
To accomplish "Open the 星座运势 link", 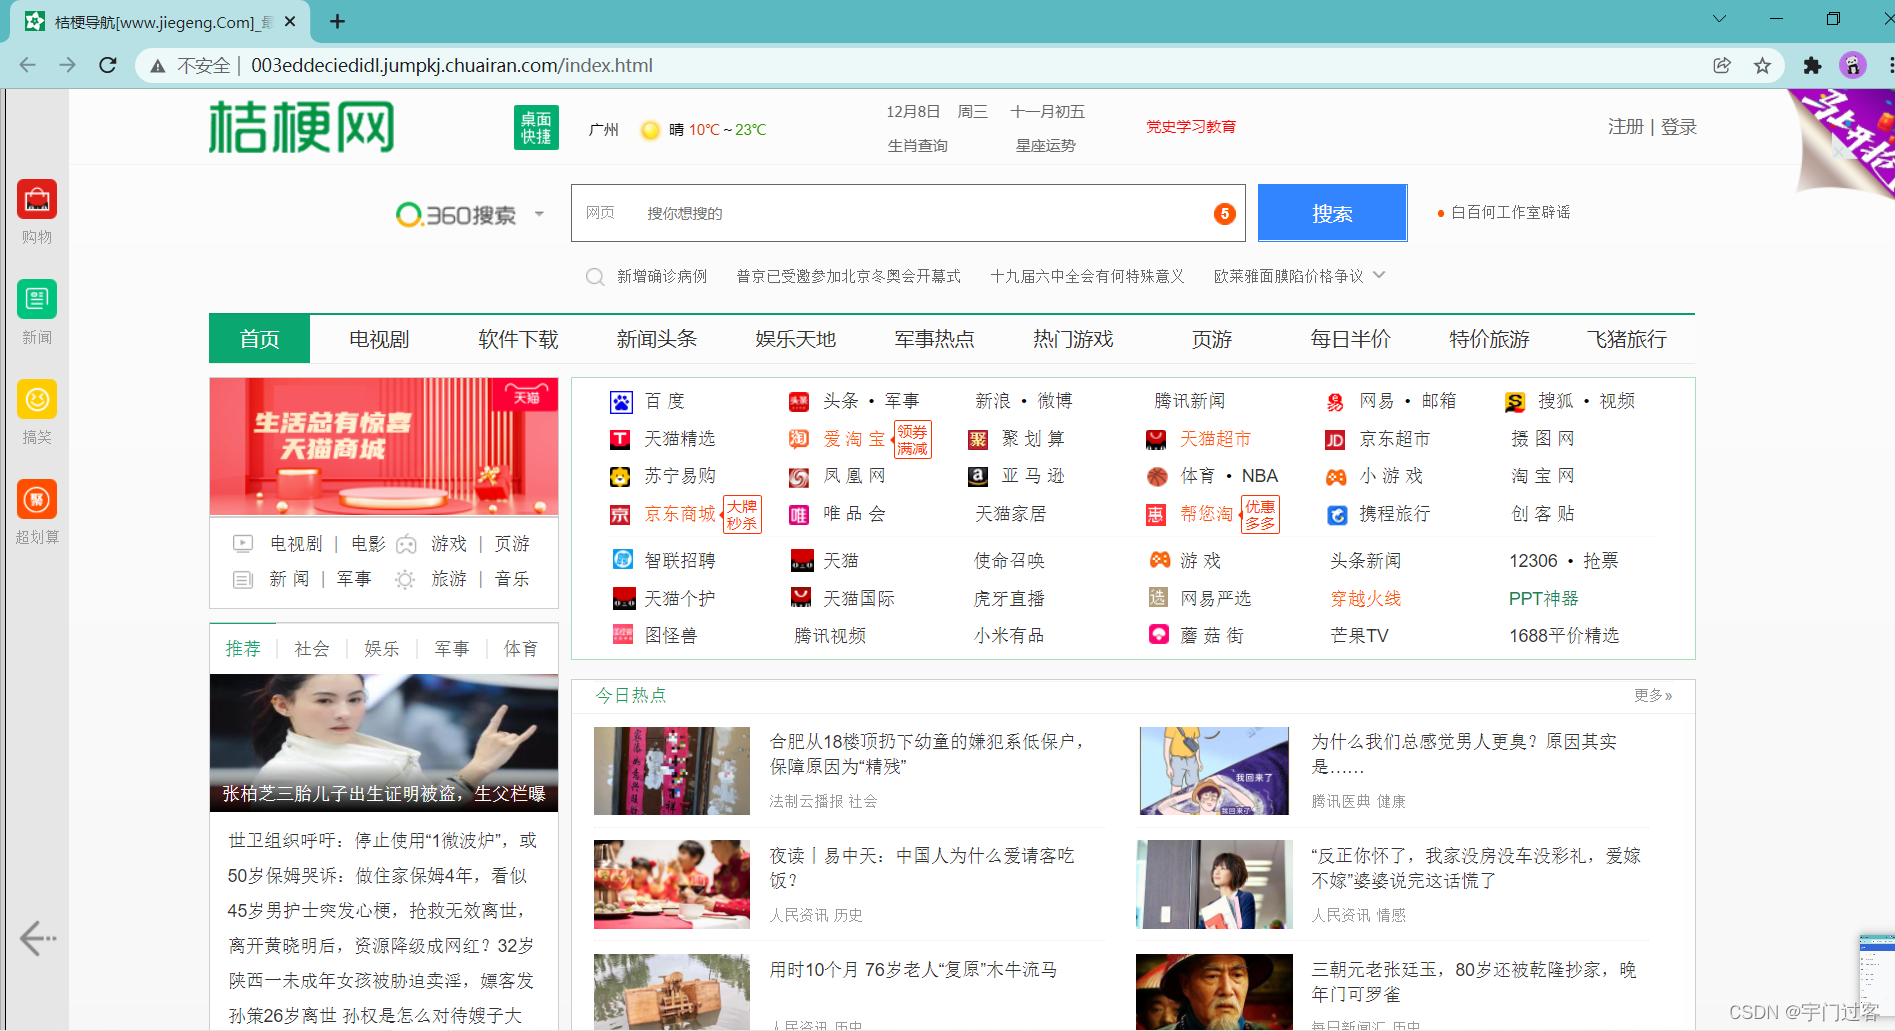I will [1046, 146].
